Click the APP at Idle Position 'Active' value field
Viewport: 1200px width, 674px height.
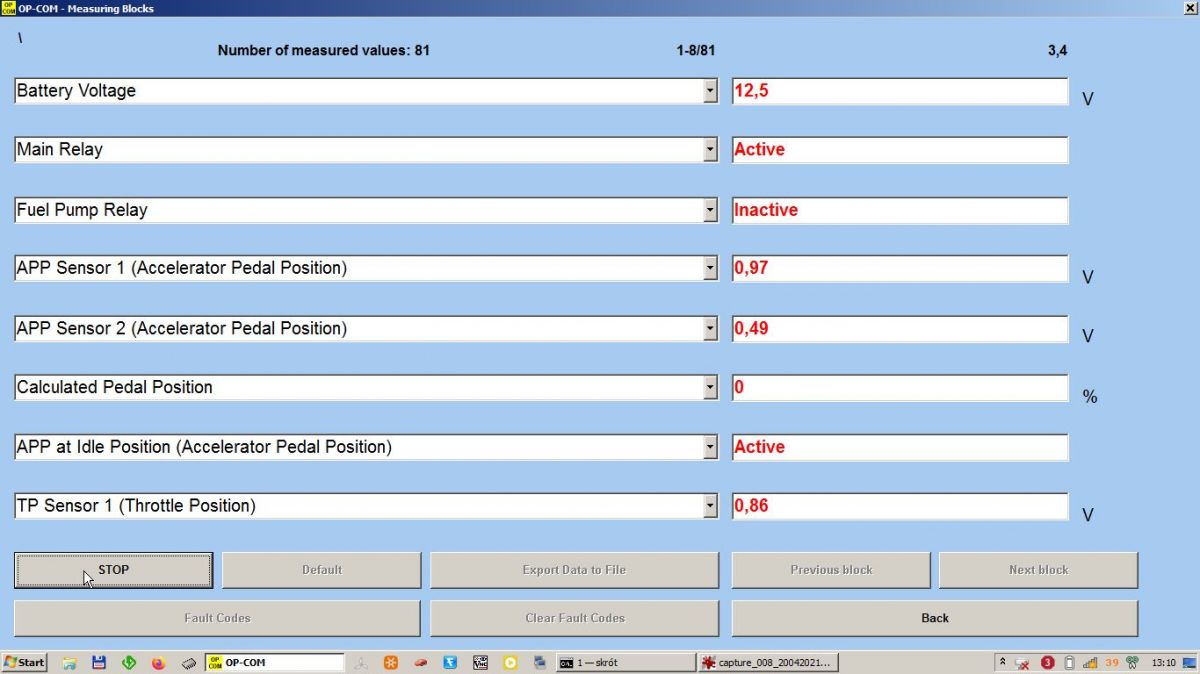tap(900, 447)
